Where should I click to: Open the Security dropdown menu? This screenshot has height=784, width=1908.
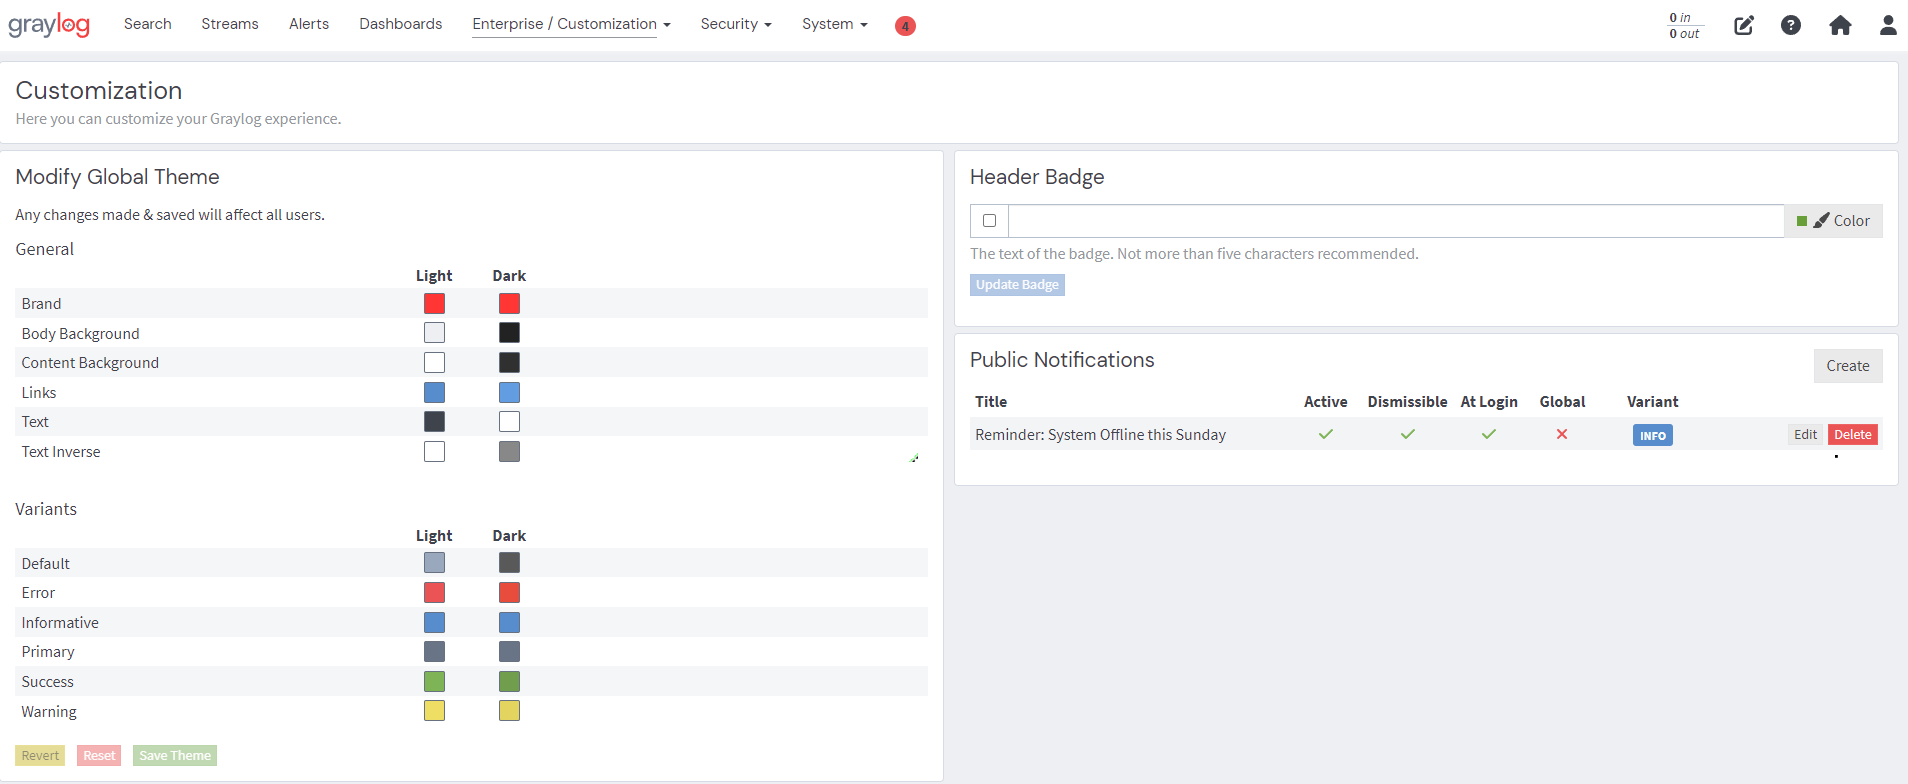(735, 24)
